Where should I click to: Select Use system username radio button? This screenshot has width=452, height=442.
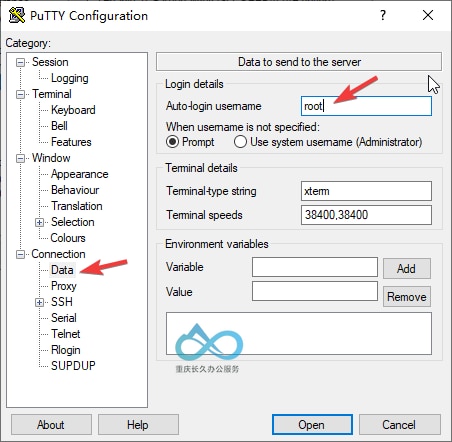[240, 142]
